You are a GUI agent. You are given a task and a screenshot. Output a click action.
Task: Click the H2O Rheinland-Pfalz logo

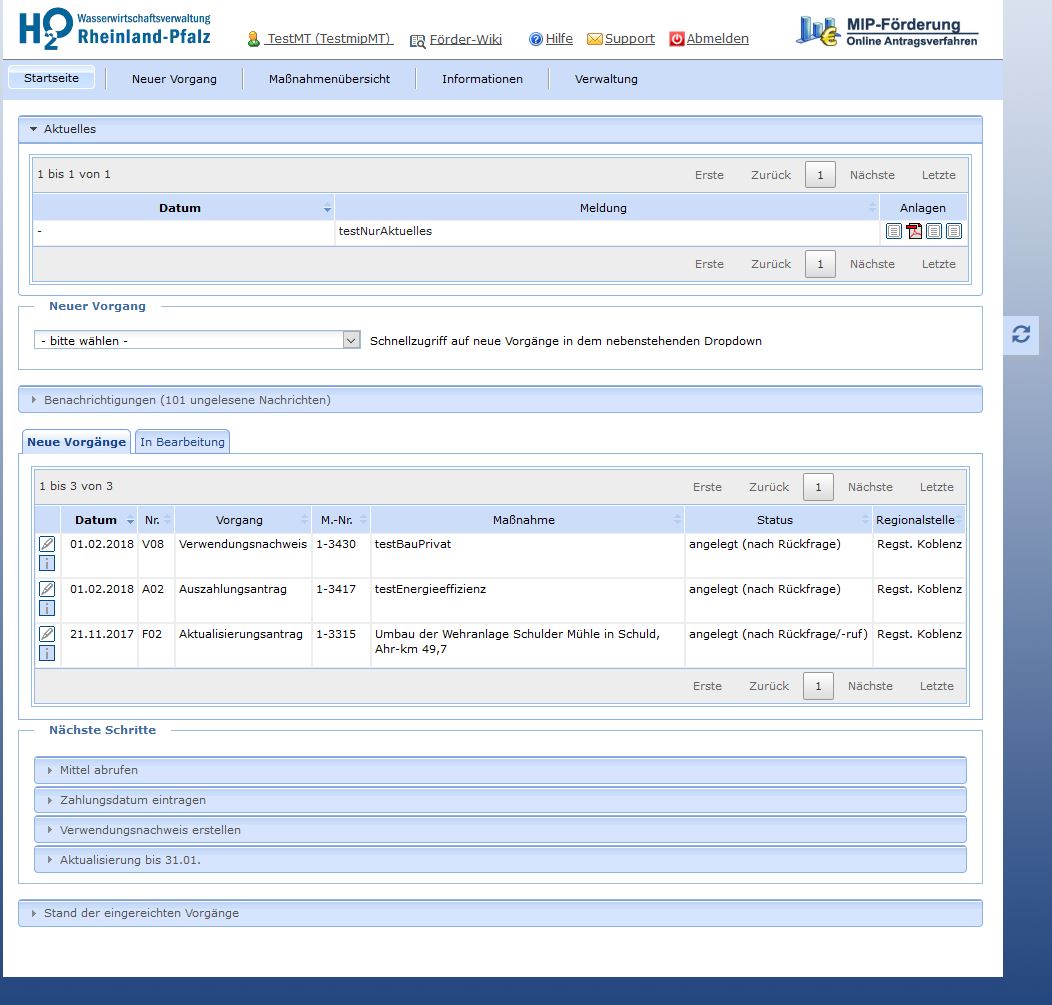click(x=115, y=29)
